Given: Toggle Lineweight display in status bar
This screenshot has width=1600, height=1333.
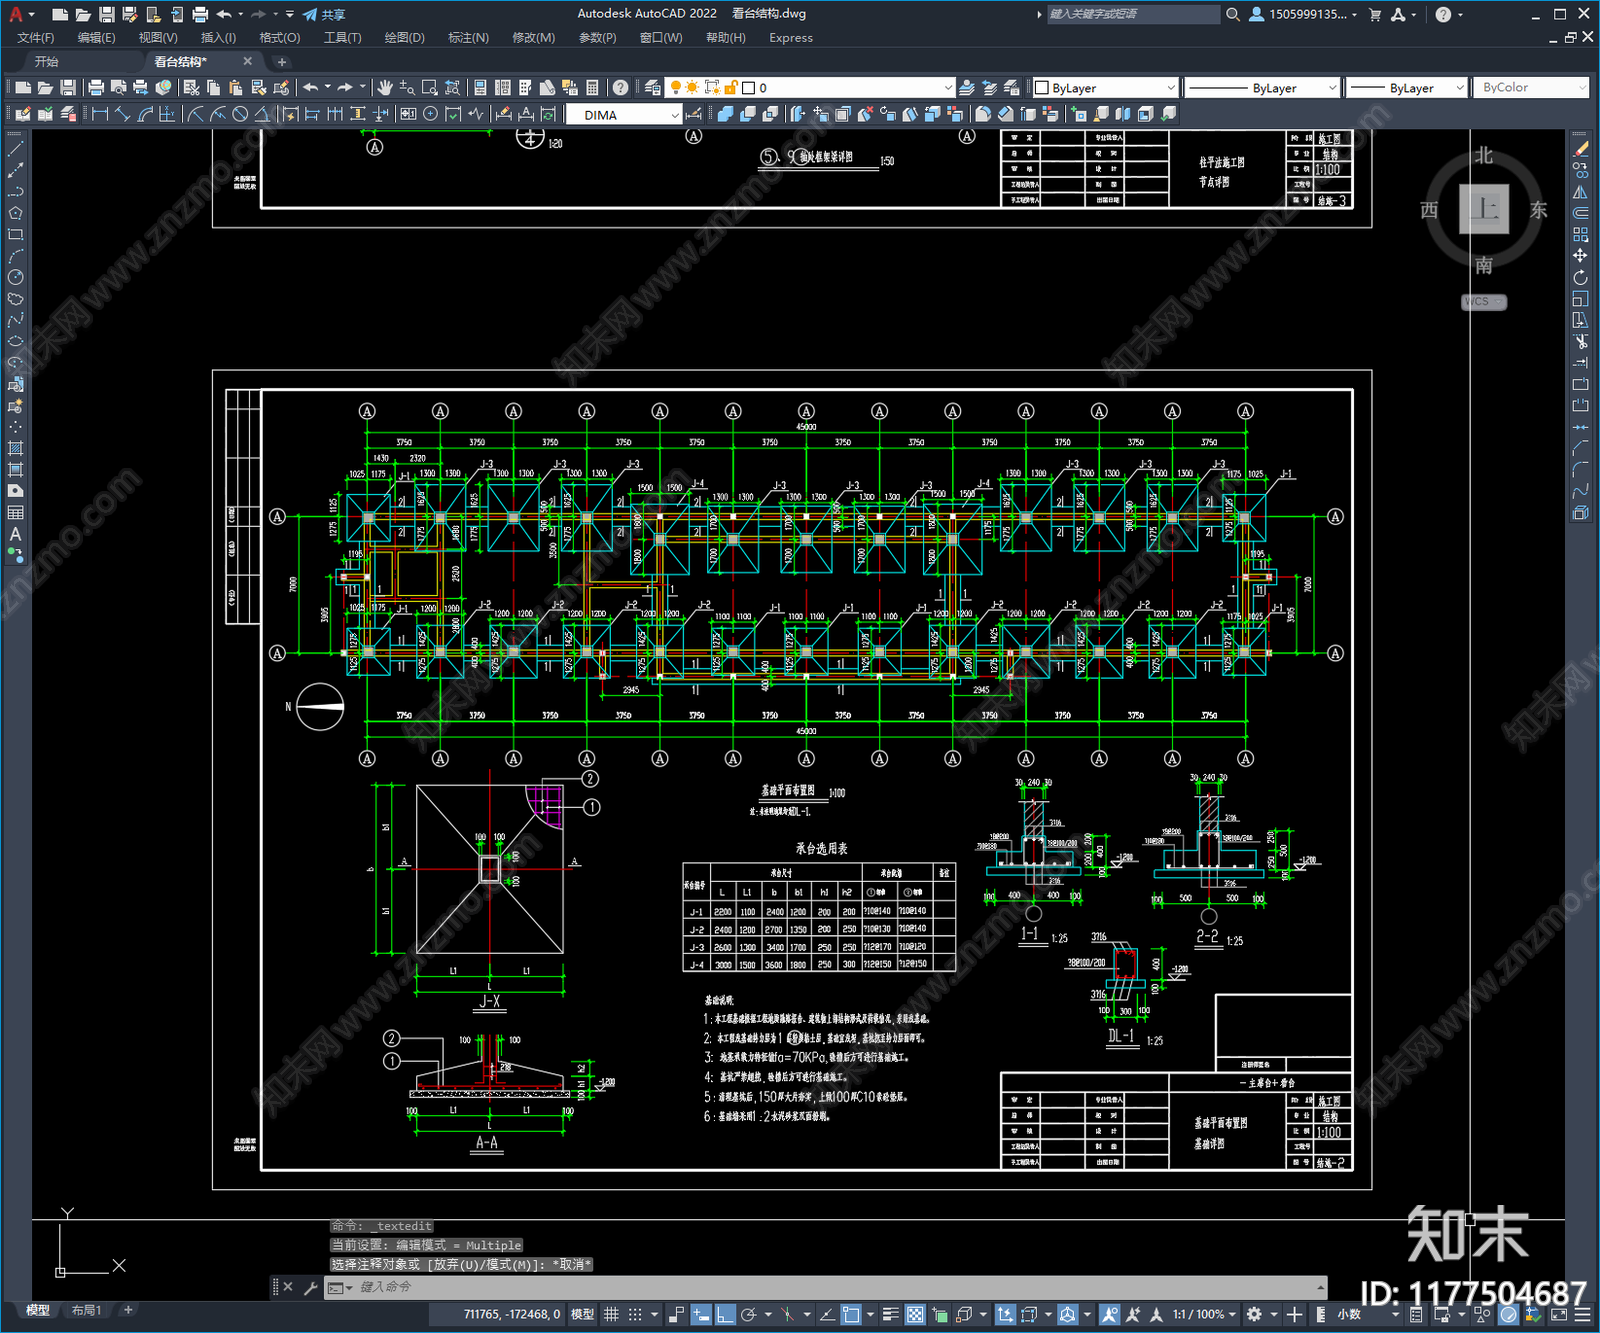Looking at the screenshot, I should pos(890,1314).
